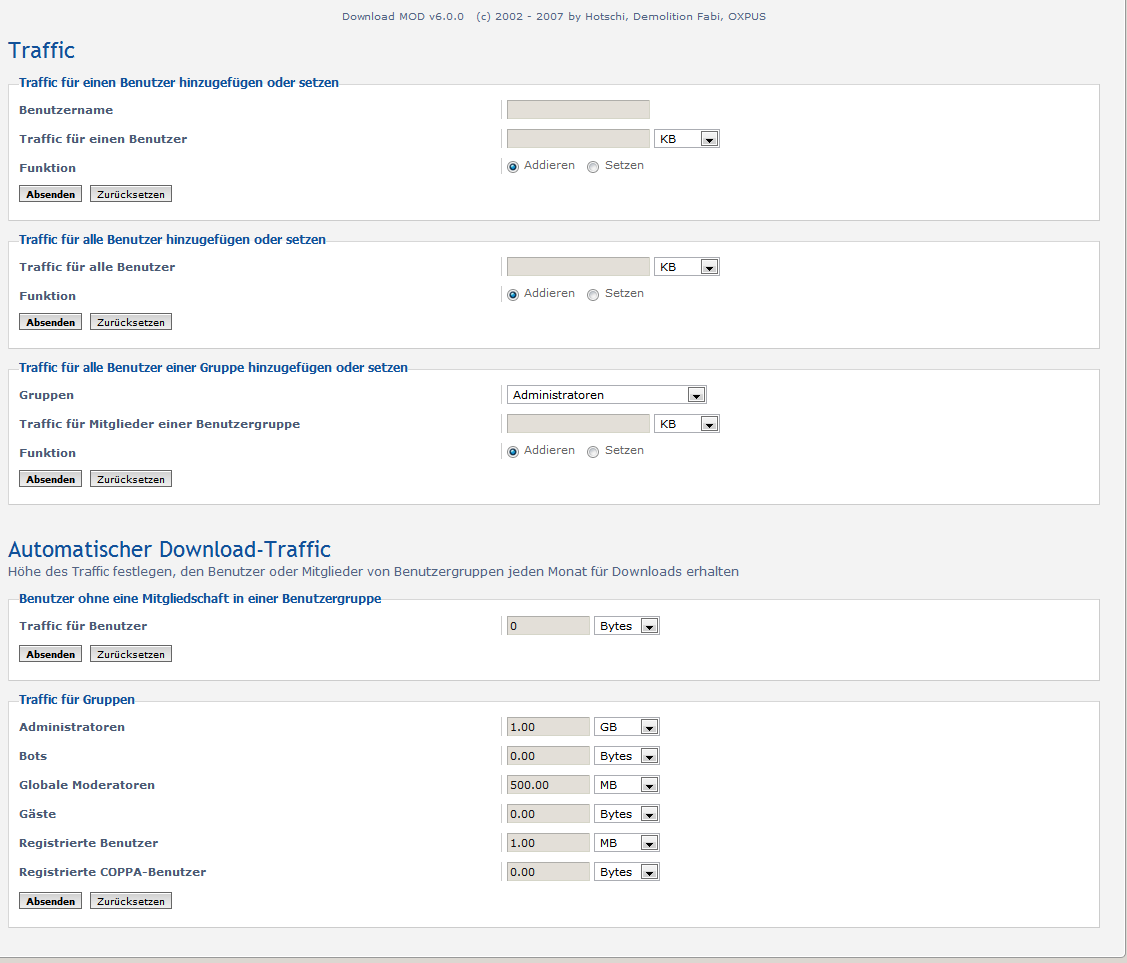Select Addieren radio in single-user traffic section
This screenshot has height=963, width=1127.
point(513,167)
